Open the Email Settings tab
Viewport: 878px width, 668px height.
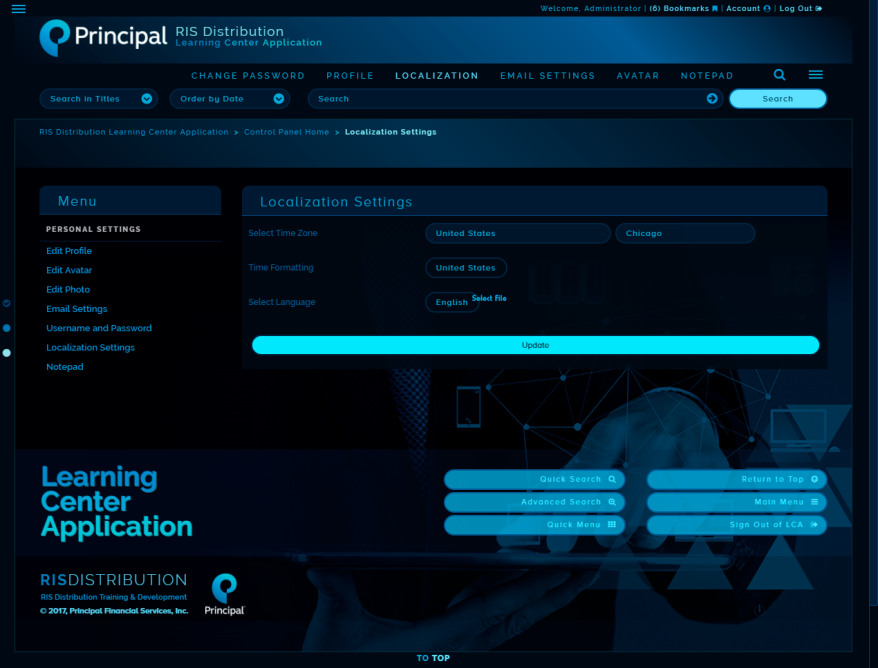pyautogui.click(x=547, y=76)
